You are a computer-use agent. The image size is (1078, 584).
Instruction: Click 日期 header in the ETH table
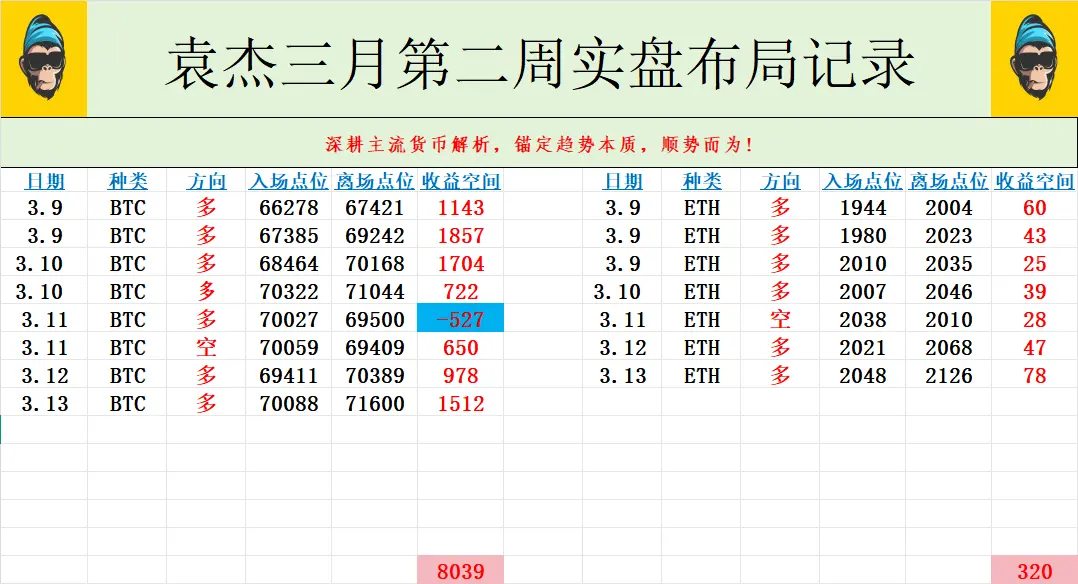pyautogui.click(x=622, y=181)
